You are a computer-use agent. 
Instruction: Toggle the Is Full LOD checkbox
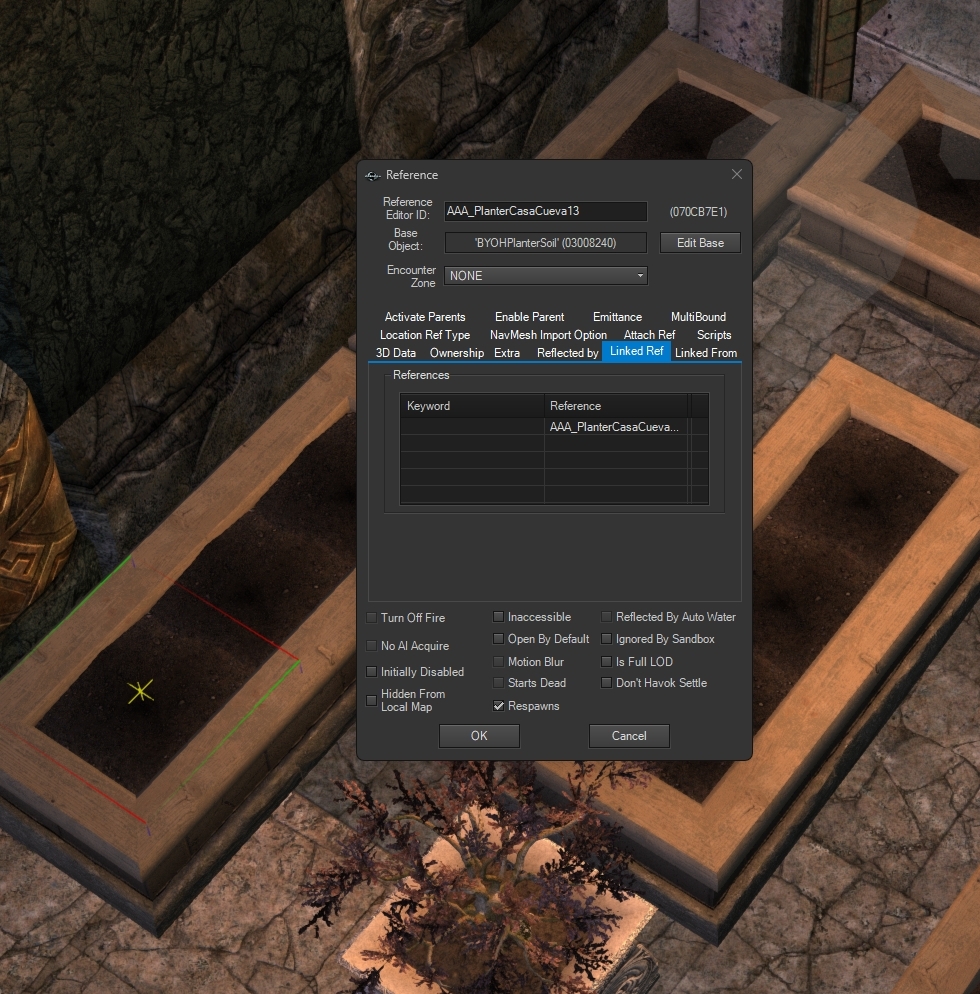click(607, 662)
